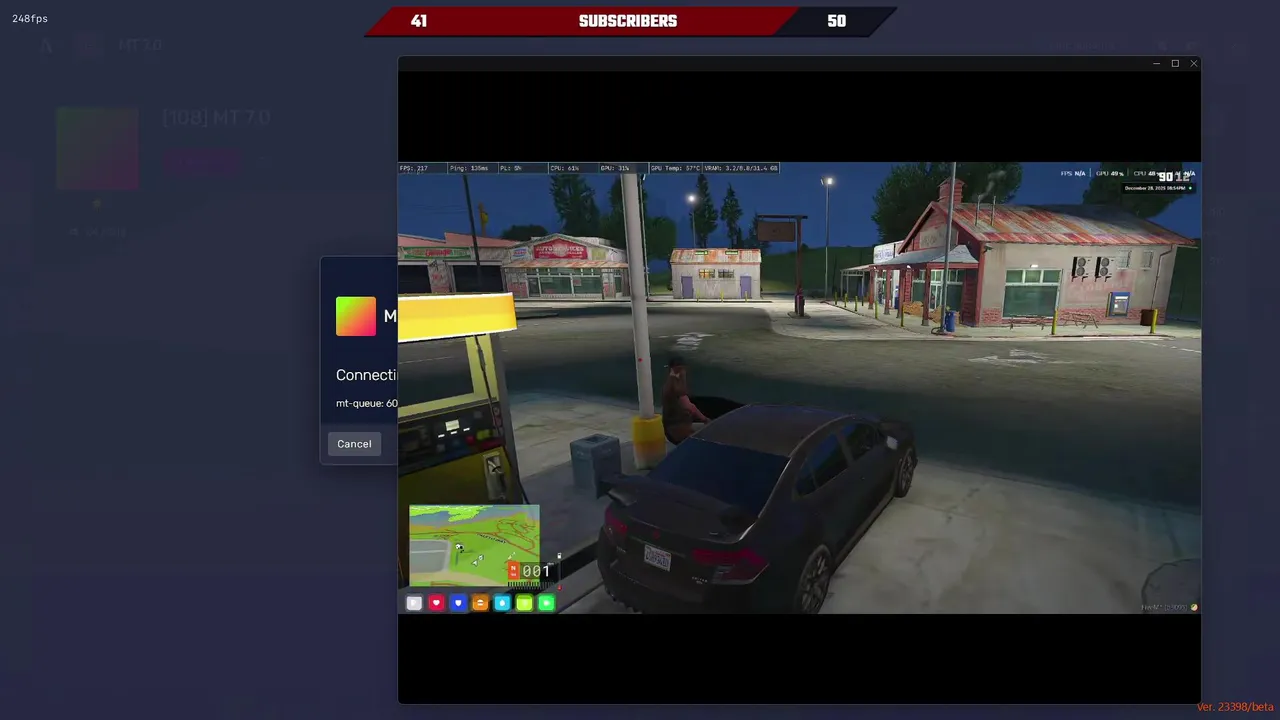Click the date and time overlay in game
This screenshot has width=1280, height=720.
(1158, 188)
